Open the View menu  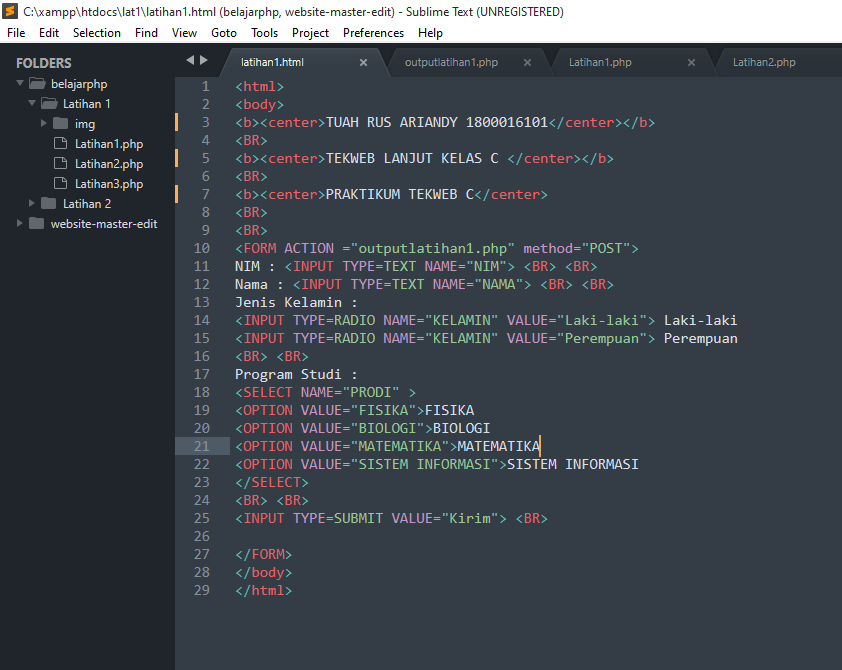[184, 33]
